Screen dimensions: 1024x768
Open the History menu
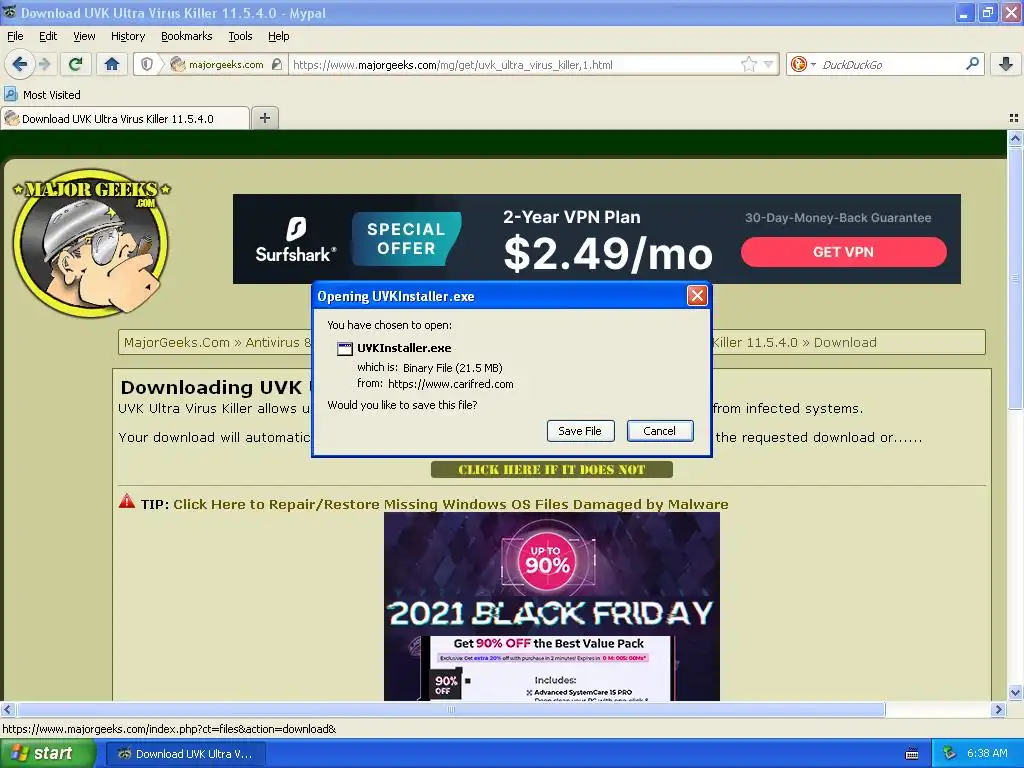[x=128, y=36]
